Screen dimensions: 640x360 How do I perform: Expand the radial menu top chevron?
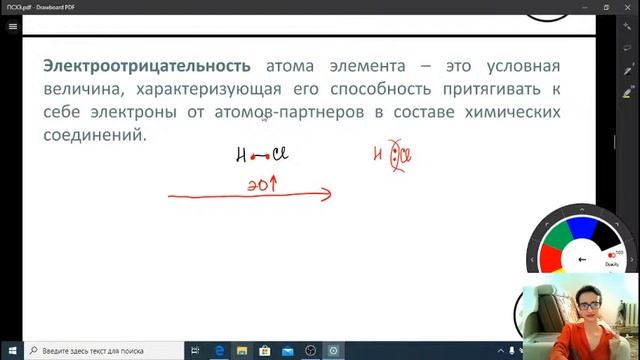582,210
